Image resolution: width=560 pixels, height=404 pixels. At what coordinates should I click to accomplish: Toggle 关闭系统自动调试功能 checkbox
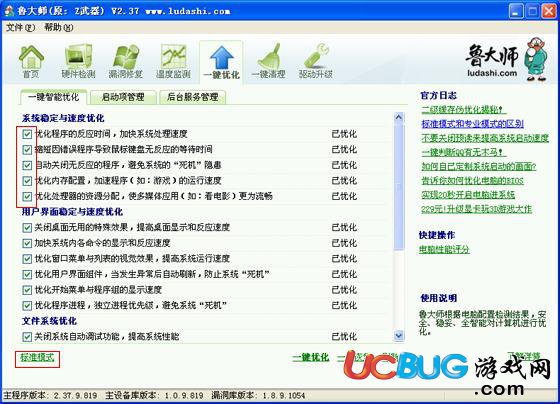click(x=27, y=336)
